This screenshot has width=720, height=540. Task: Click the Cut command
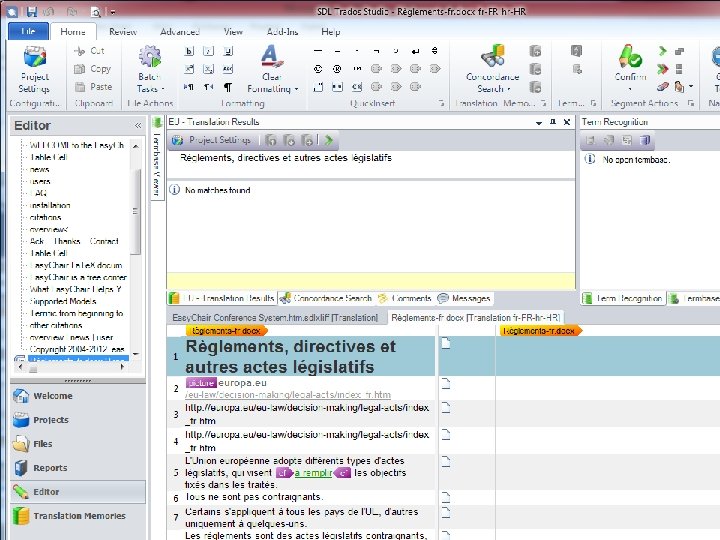click(90, 51)
